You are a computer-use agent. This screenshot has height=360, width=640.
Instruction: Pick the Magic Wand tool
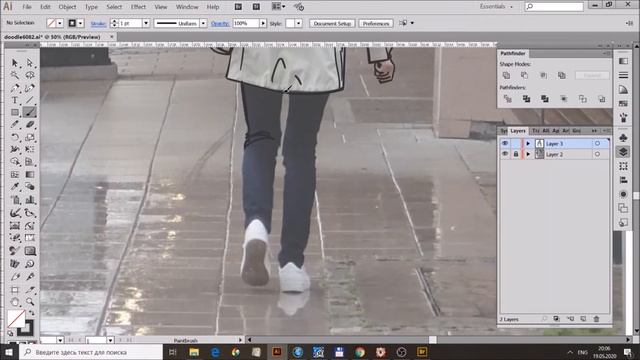[15, 76]
